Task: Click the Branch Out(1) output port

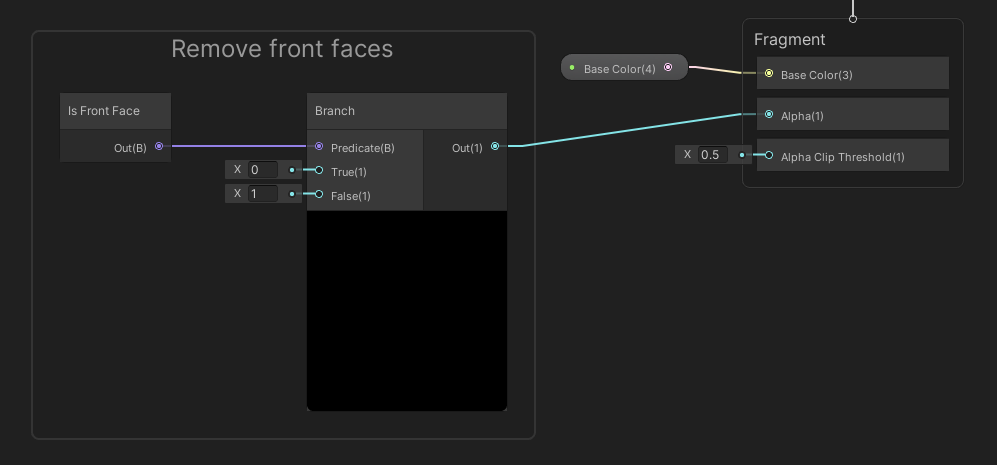Action: 495,146
